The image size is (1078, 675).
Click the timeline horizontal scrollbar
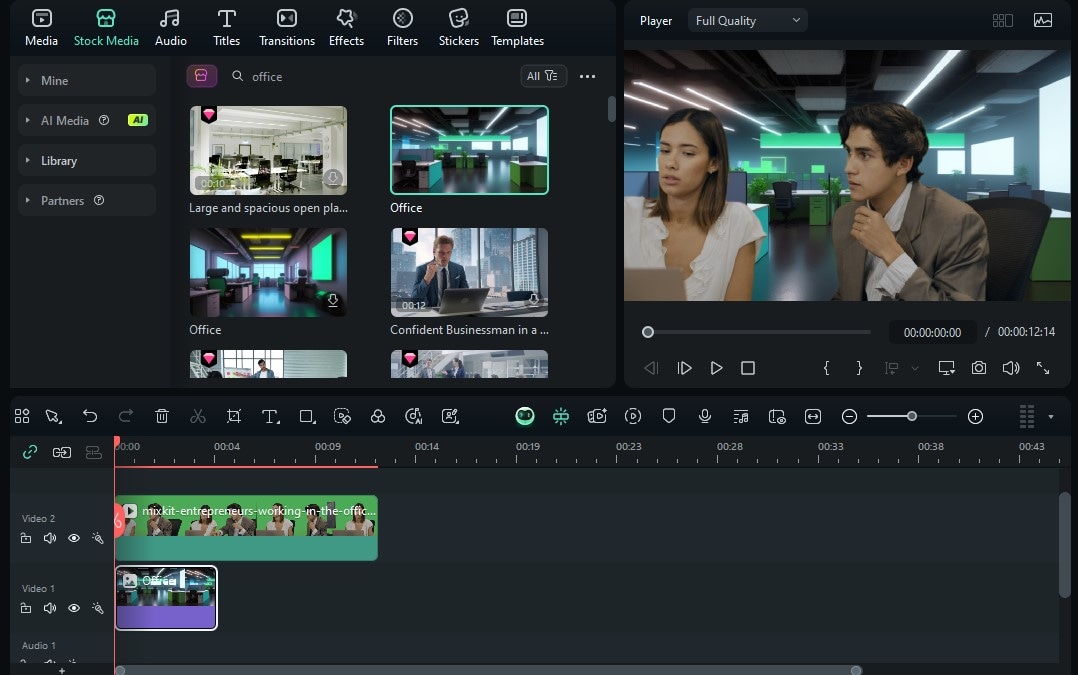(x=487, y=670)
